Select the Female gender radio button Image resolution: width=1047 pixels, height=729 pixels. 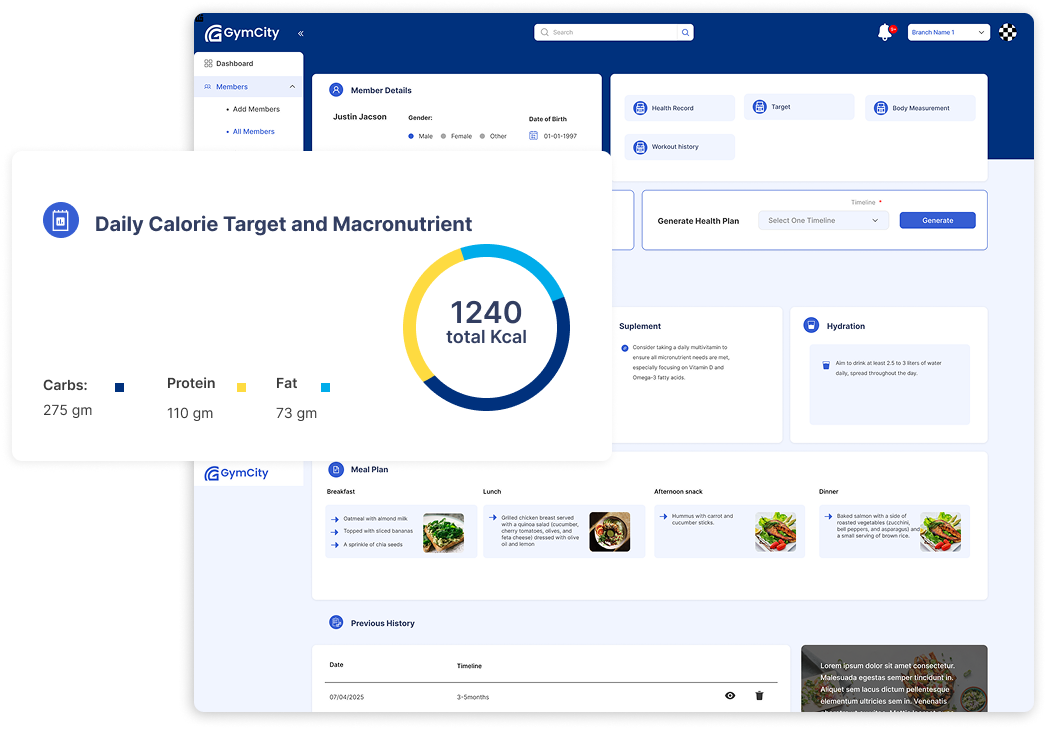click(444, 136)
